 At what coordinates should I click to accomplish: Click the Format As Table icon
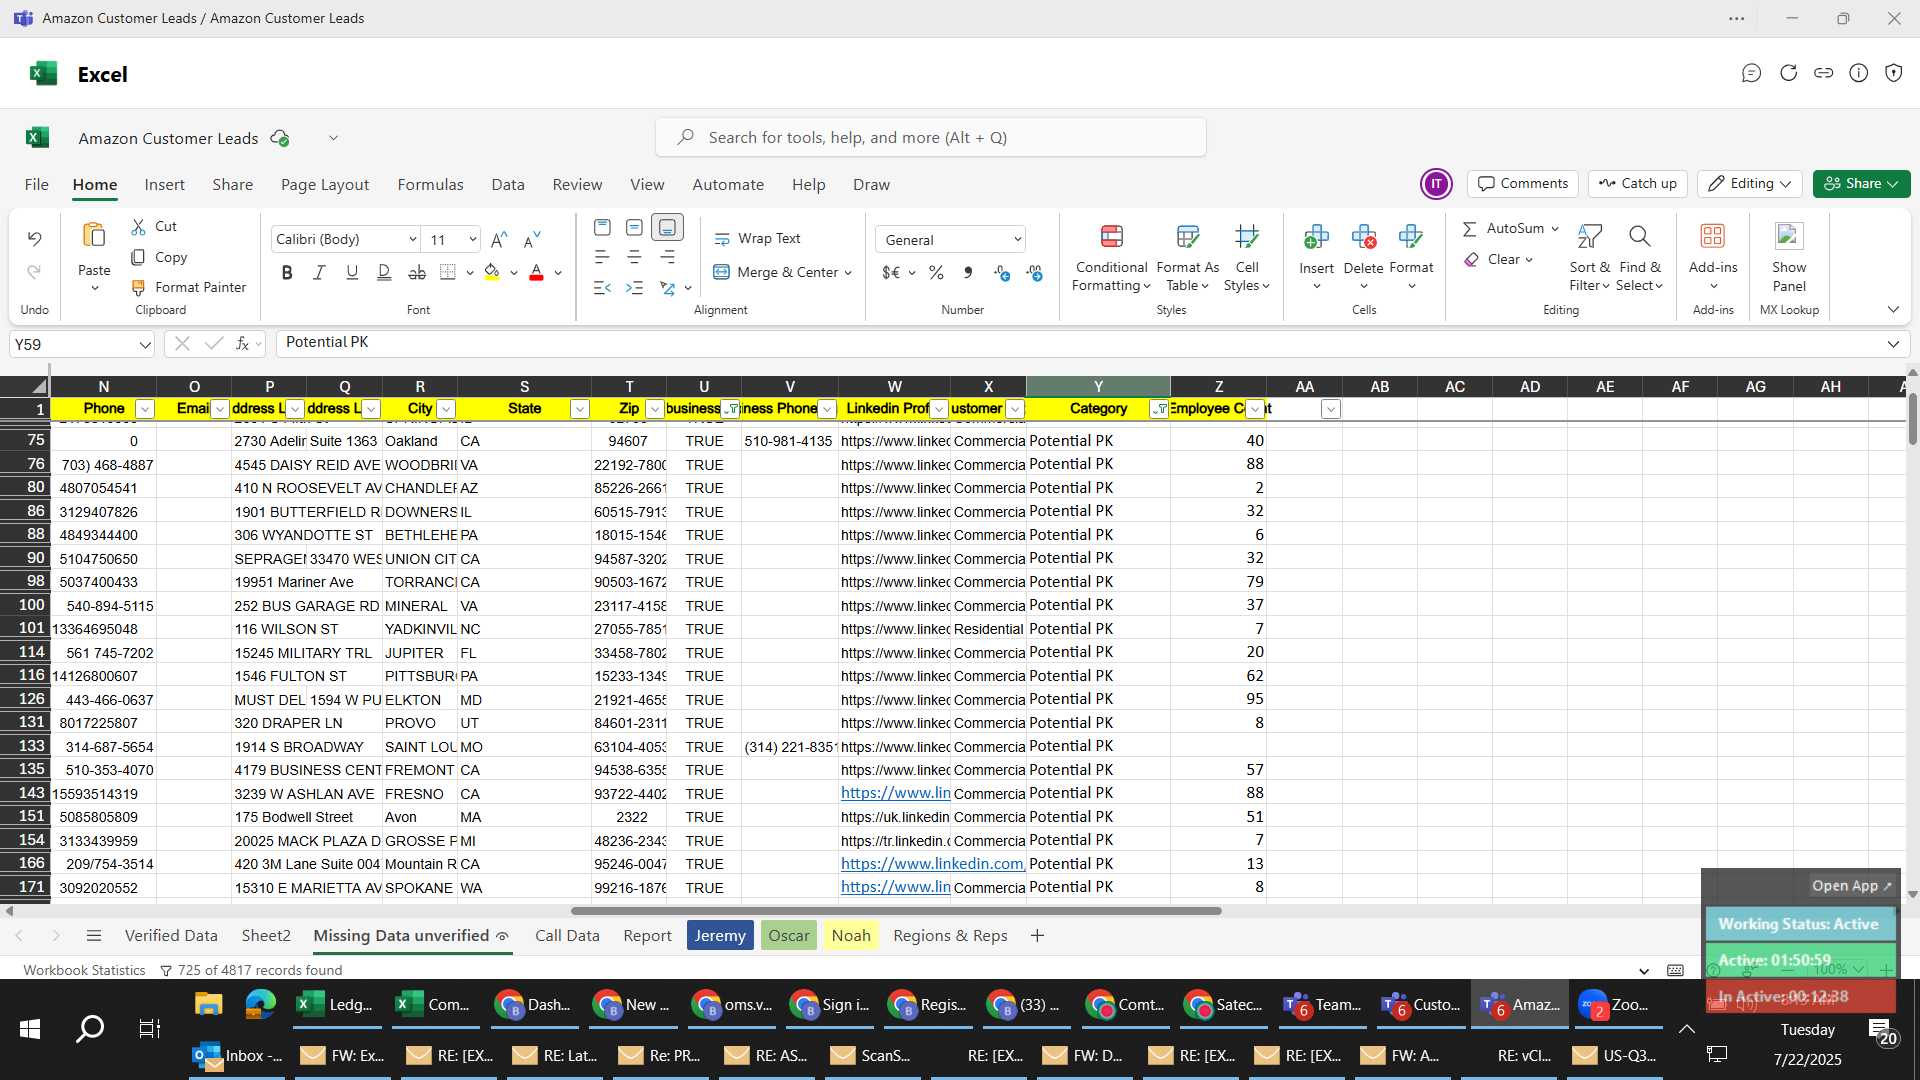point(1187,237)
